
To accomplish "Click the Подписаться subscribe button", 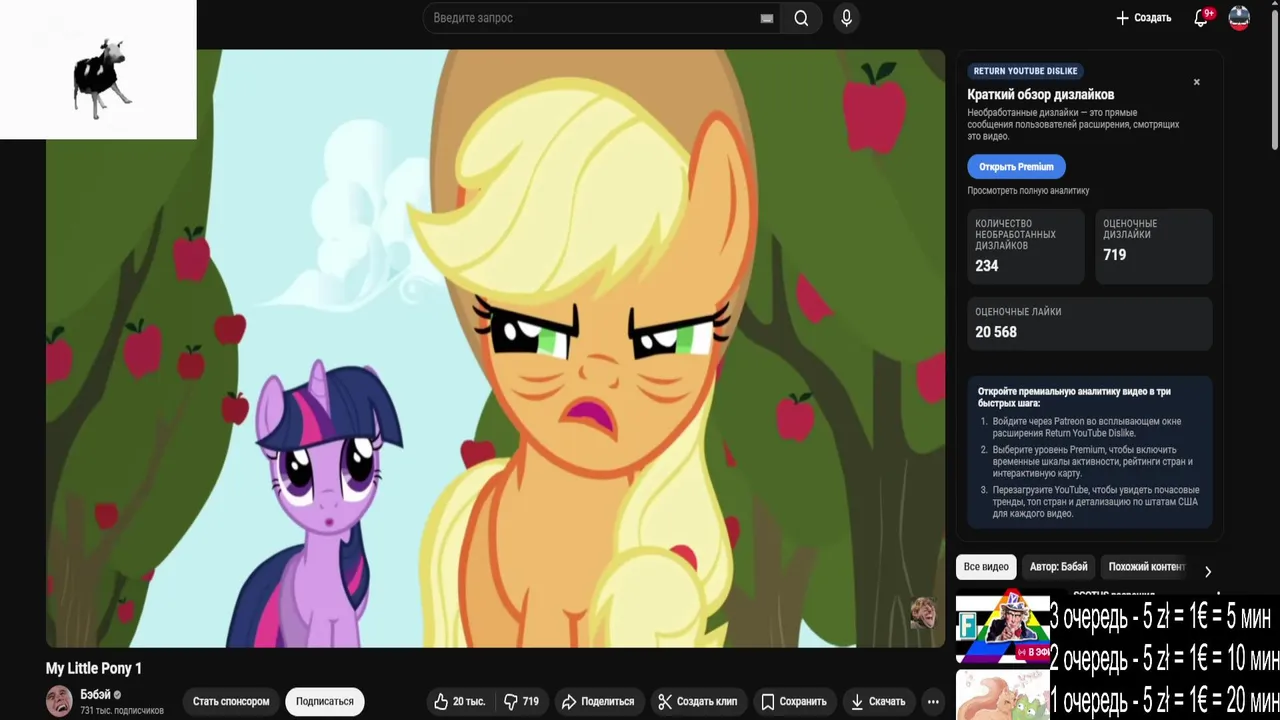I will pyautogui.click(x=325, y=702).
